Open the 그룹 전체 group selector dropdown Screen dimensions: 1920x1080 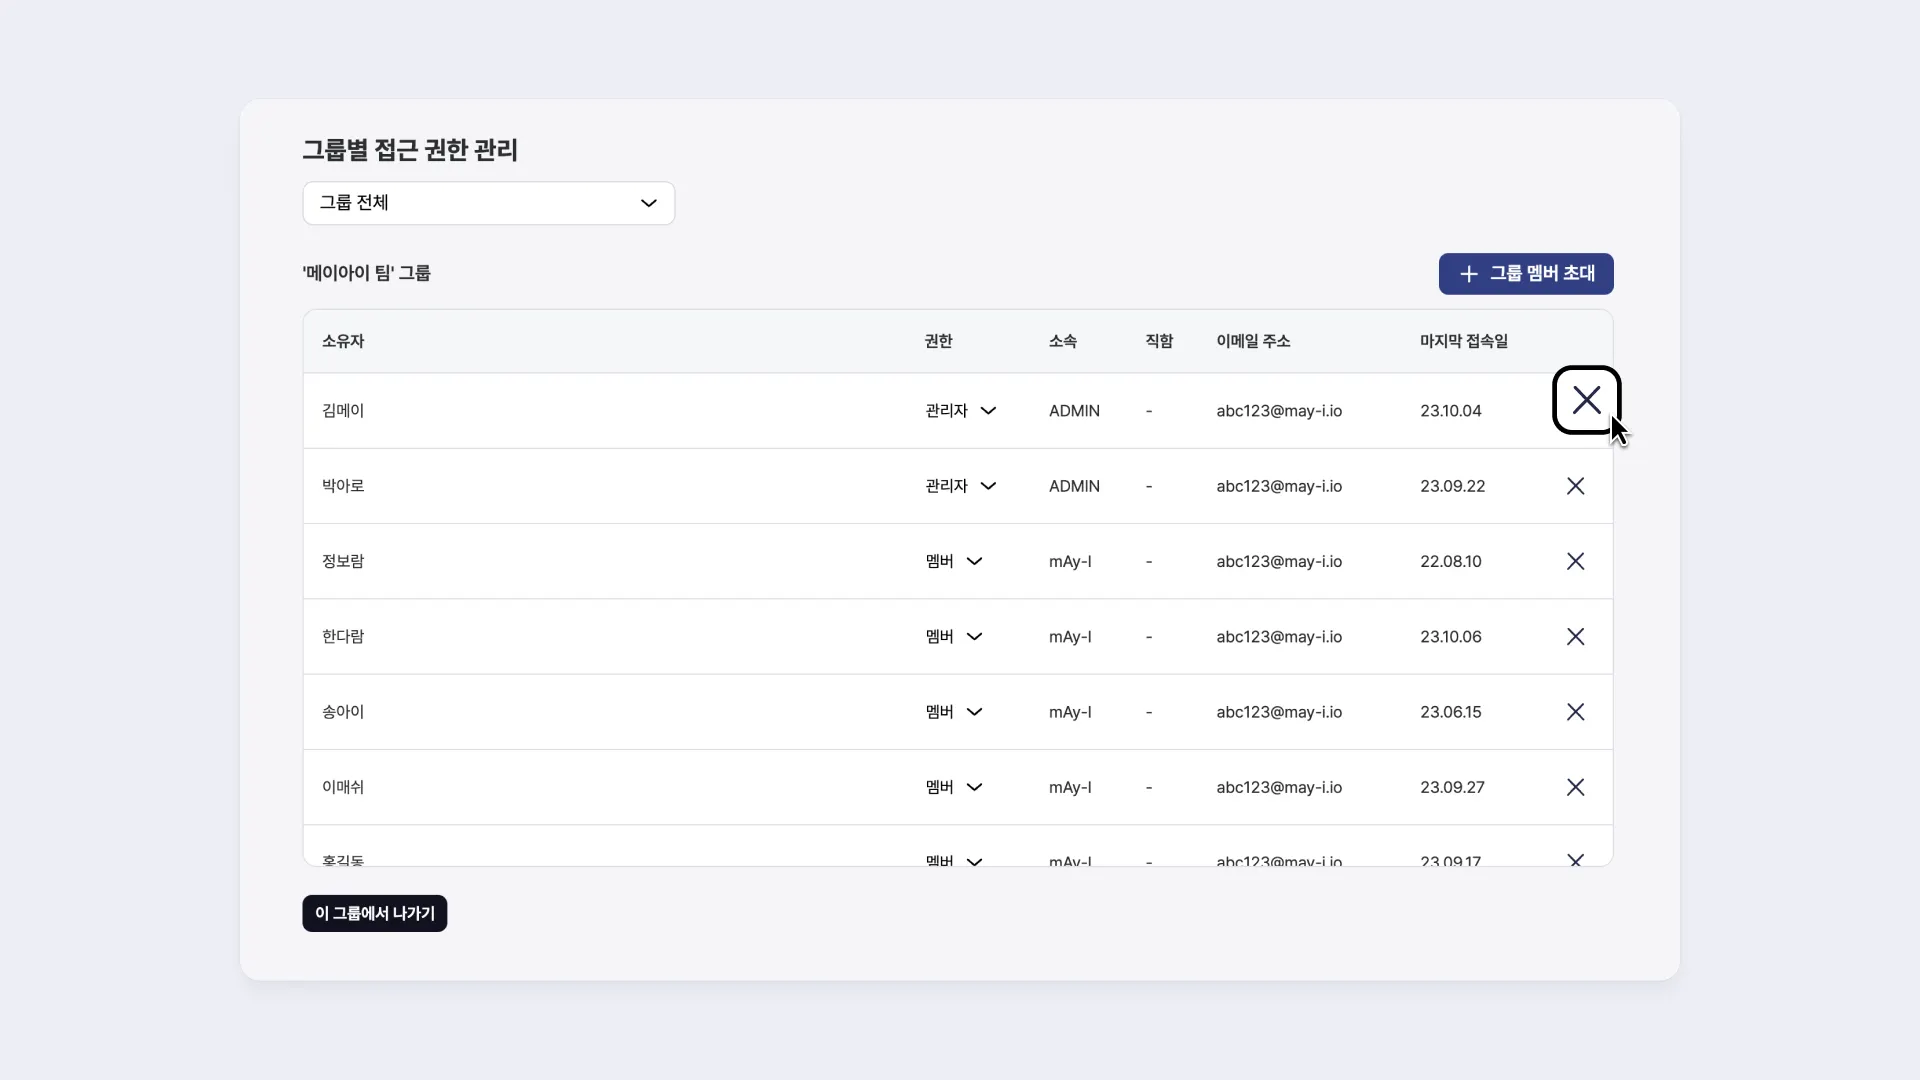tap(488, 203)
